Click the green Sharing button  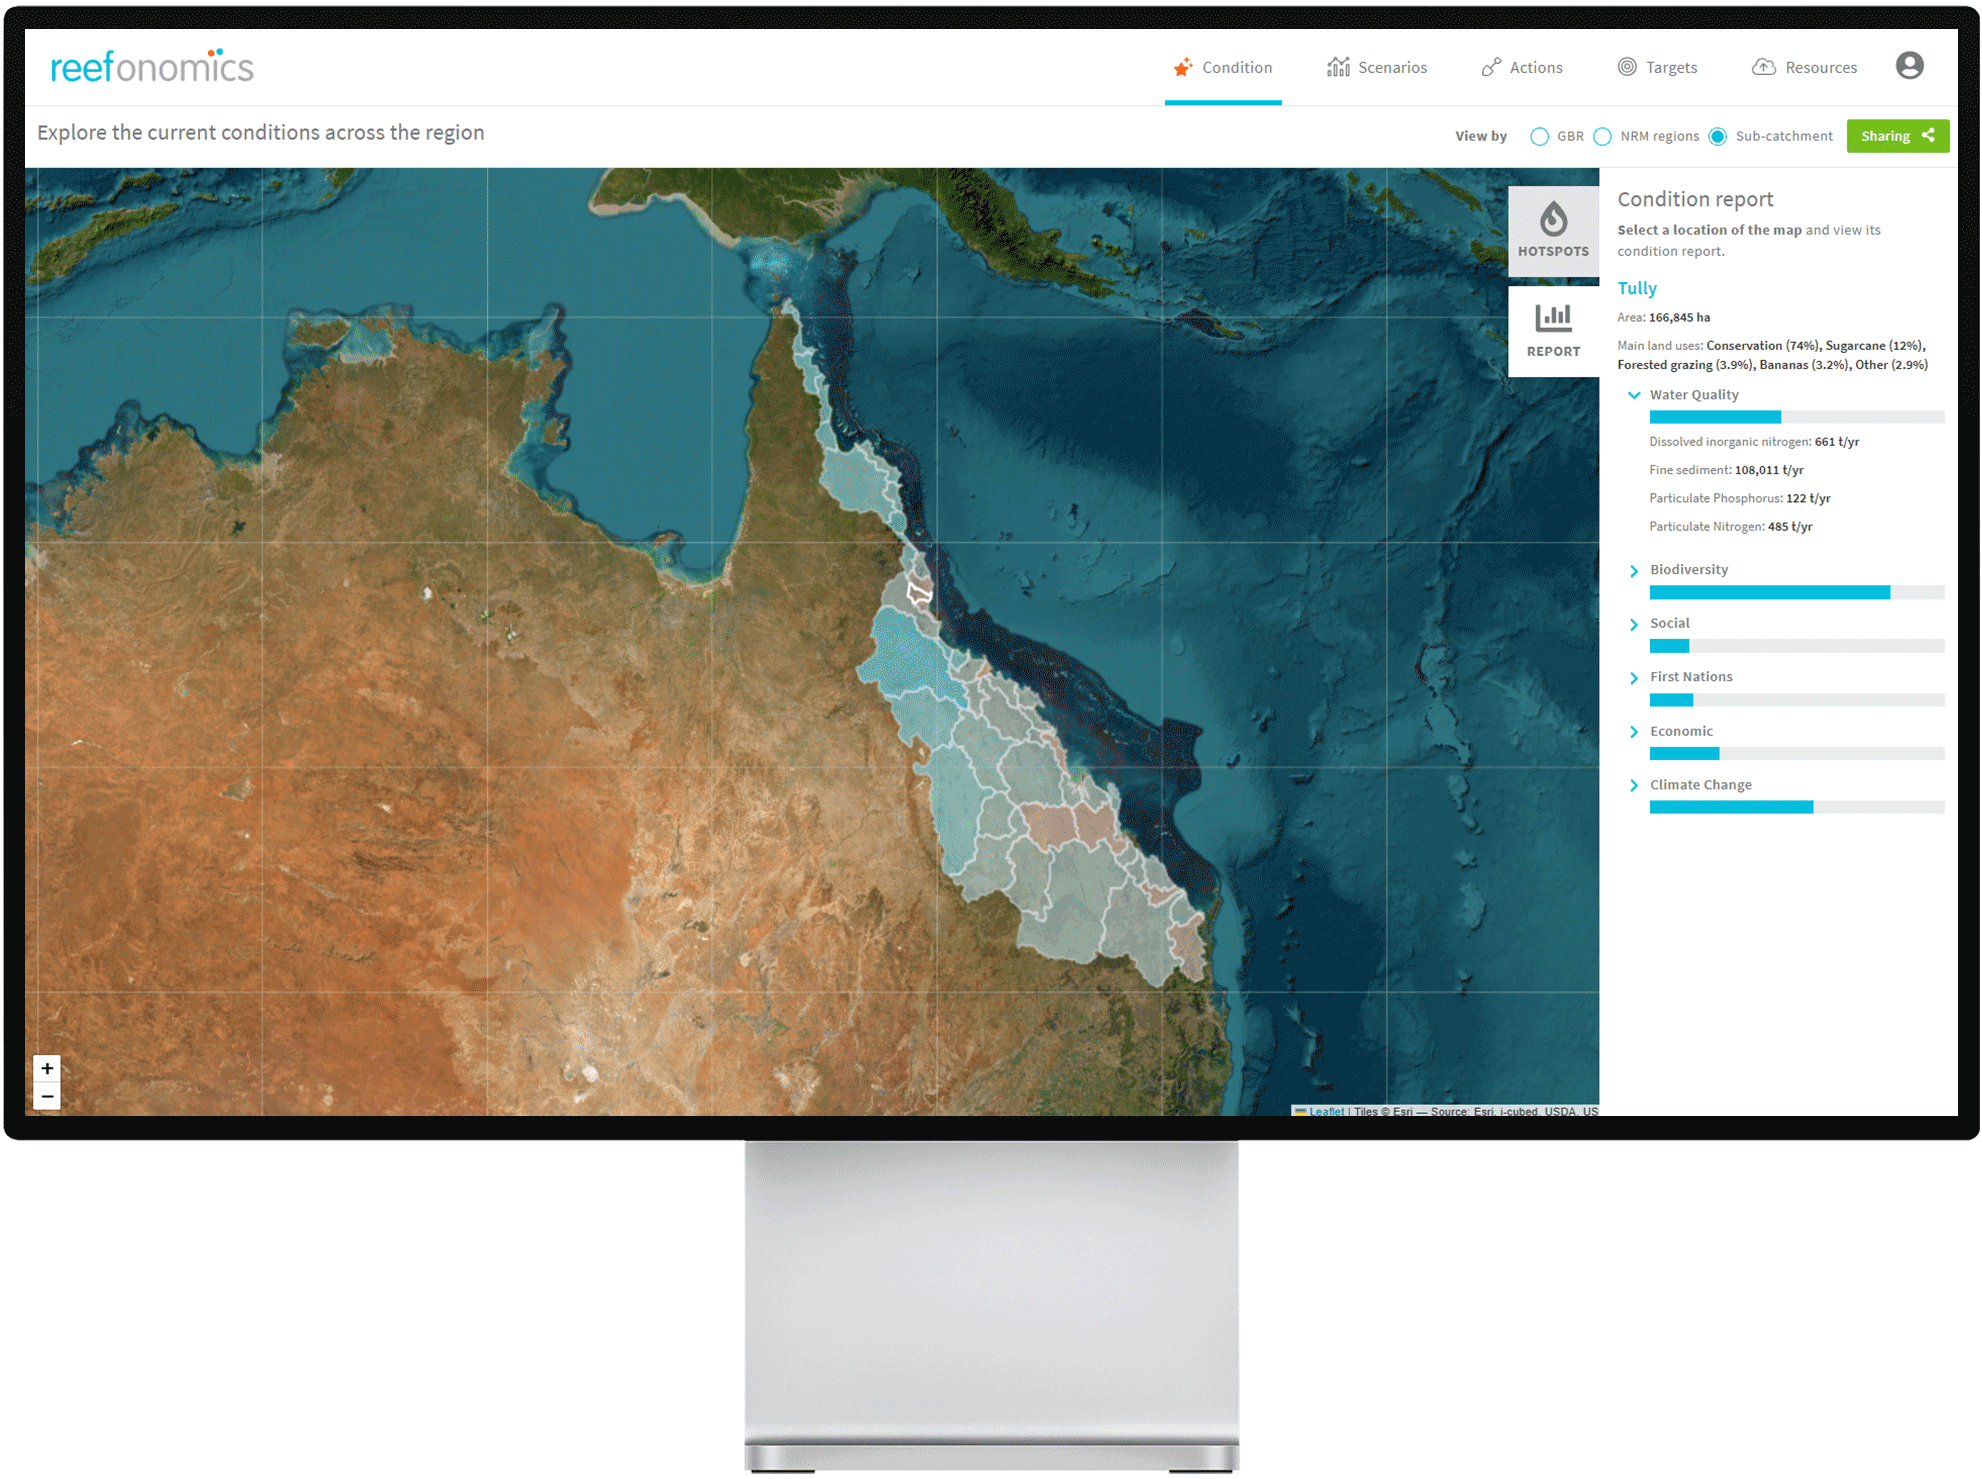pyautogui.click(x=1897, y=136)
